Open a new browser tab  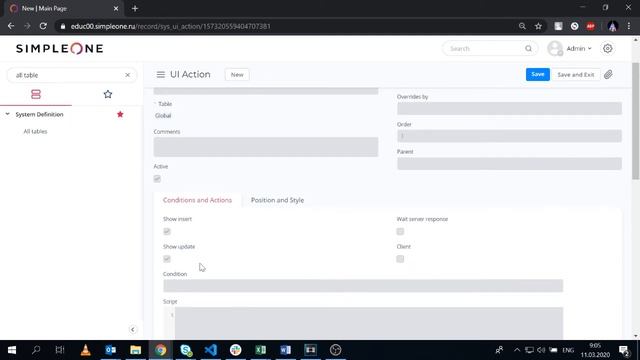(x=135, y=8)
